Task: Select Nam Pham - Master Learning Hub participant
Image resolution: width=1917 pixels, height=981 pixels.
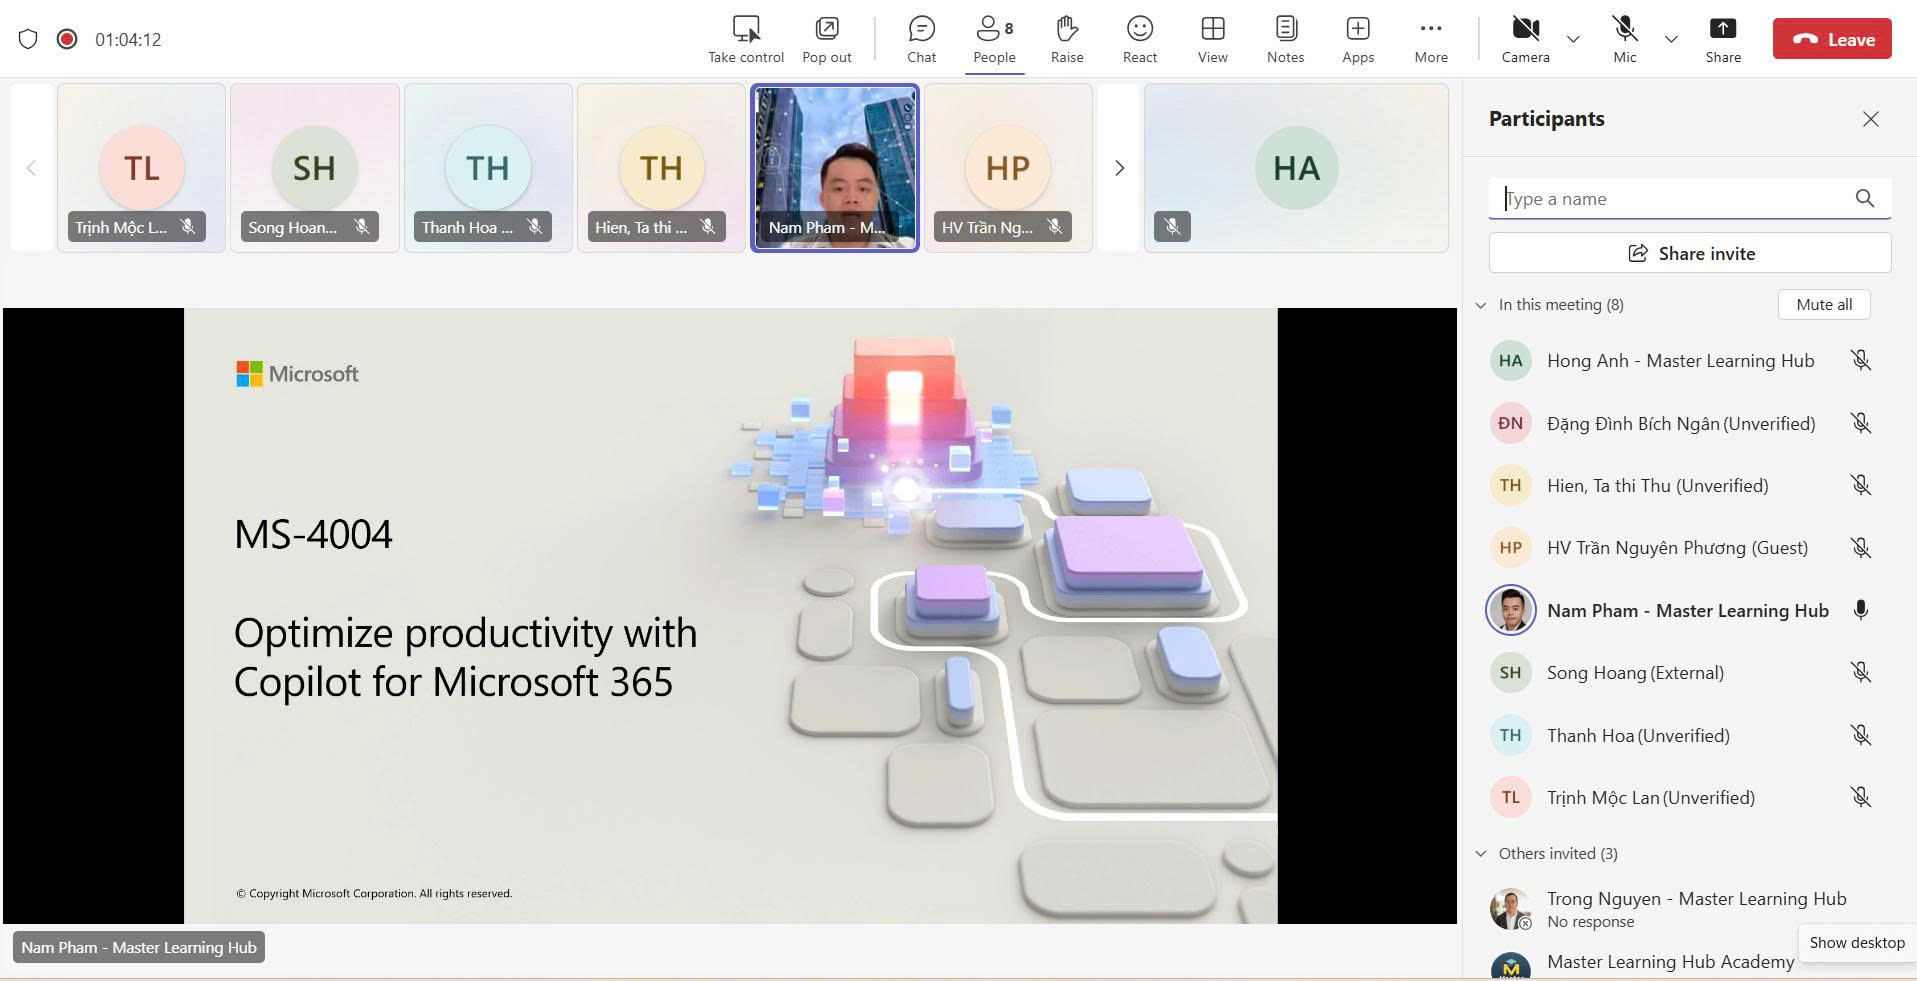Action: (1687, 611)
